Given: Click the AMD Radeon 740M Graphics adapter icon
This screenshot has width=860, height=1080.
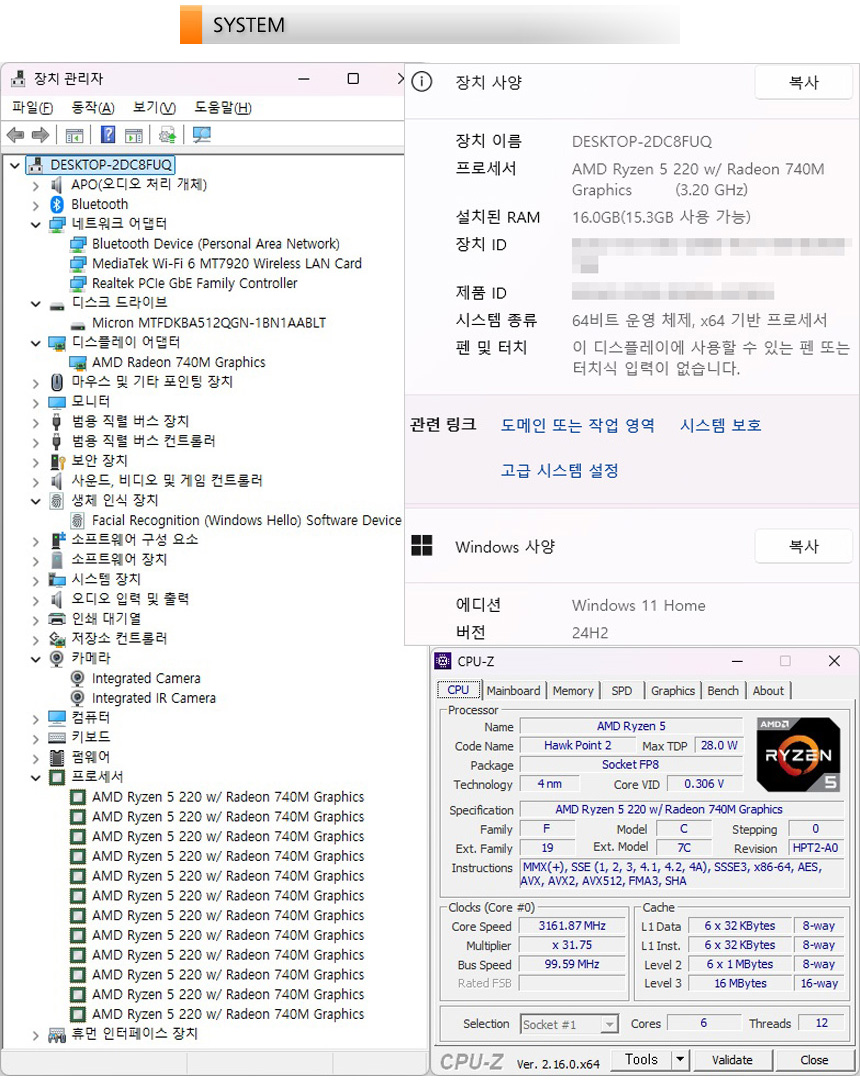Looking at the screenshot, I should tap(79, 362).
